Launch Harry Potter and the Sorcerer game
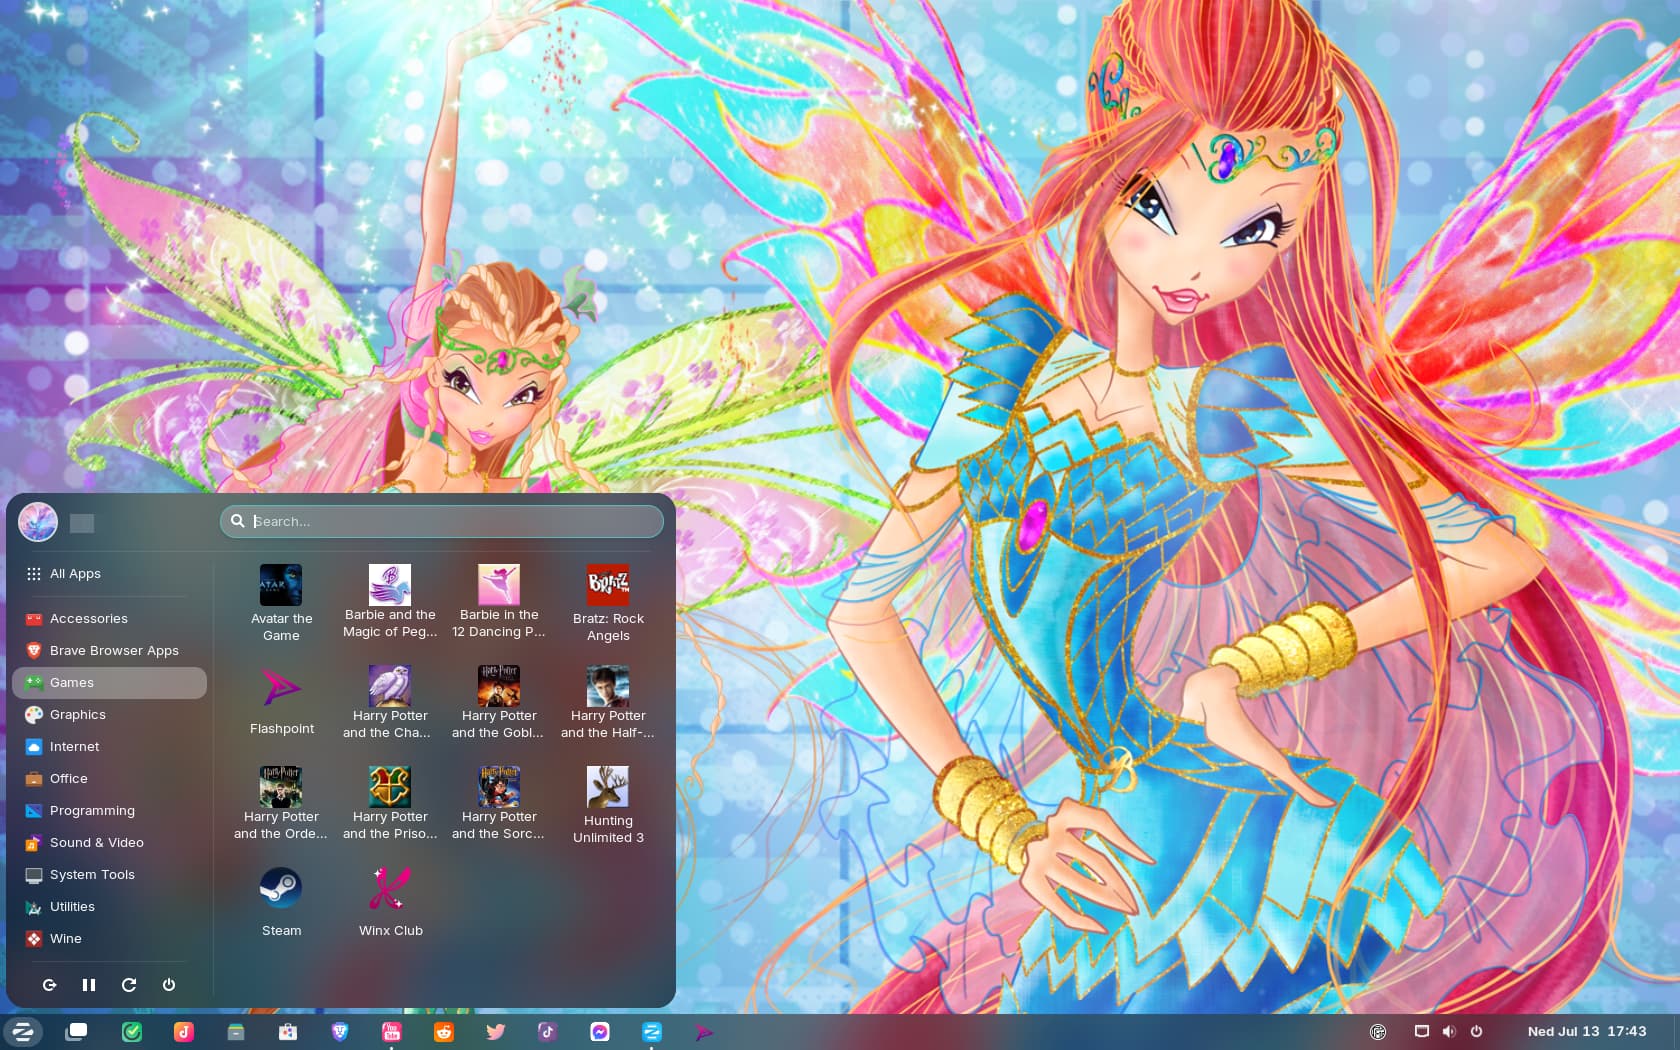Image resolution: width=1680 pixels, height=1050 pixels. coord(499,804)
